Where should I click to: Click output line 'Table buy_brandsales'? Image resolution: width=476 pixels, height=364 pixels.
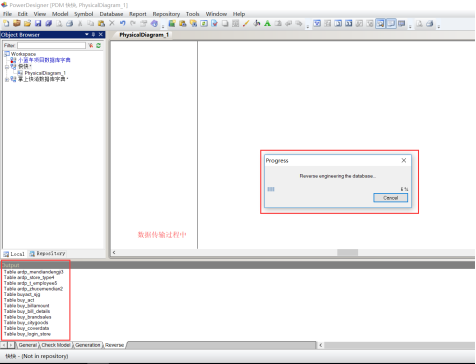27,317
